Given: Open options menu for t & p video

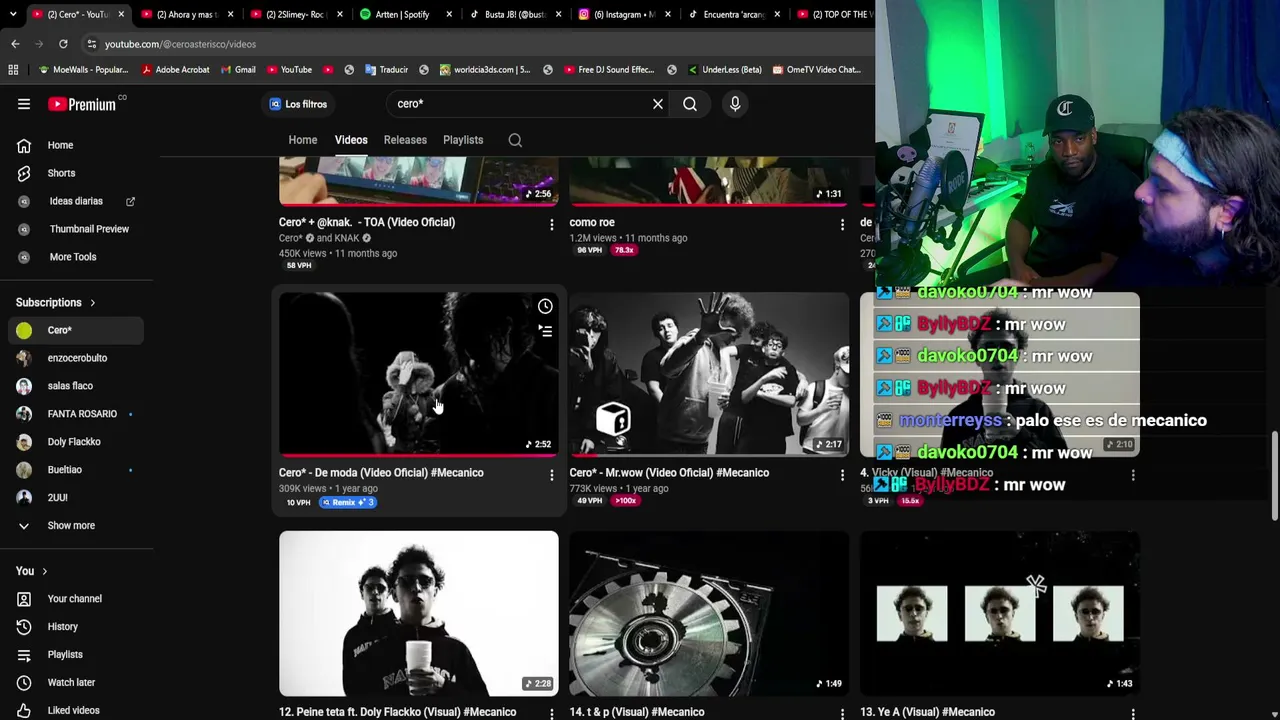Looking at the screenshot, I should pyautogui.click(x=842, y=714).
